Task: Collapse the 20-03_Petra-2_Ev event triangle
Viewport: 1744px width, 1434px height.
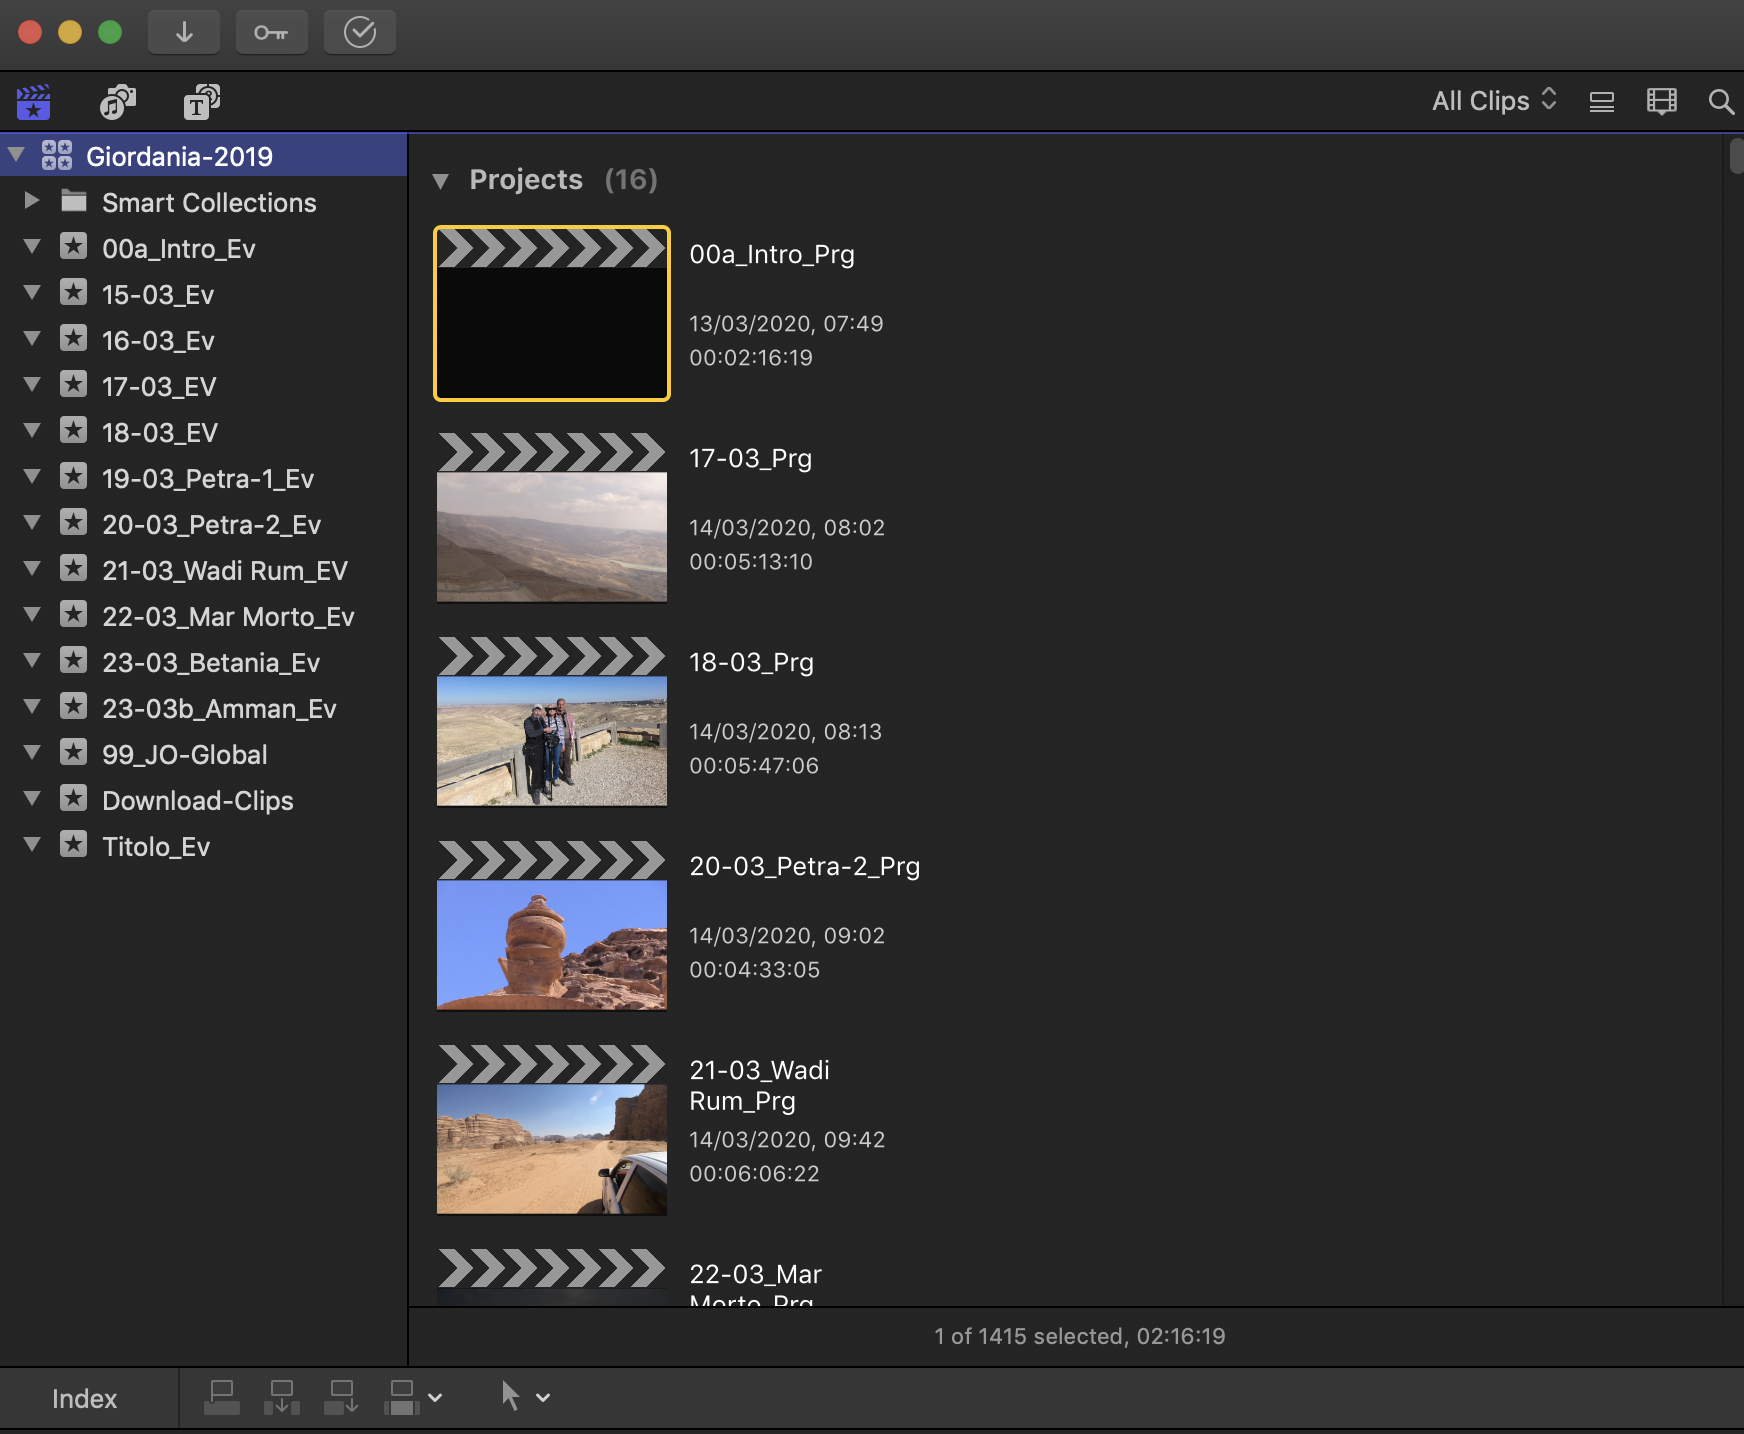Action: (32, 522)
